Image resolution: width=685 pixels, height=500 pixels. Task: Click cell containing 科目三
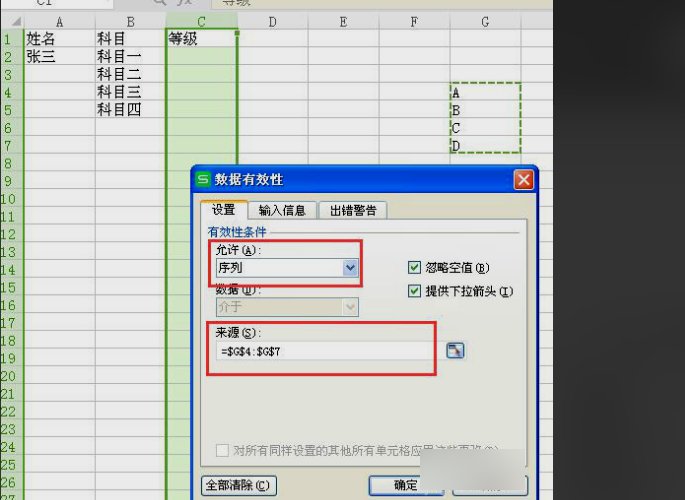[x=130, y=92]
